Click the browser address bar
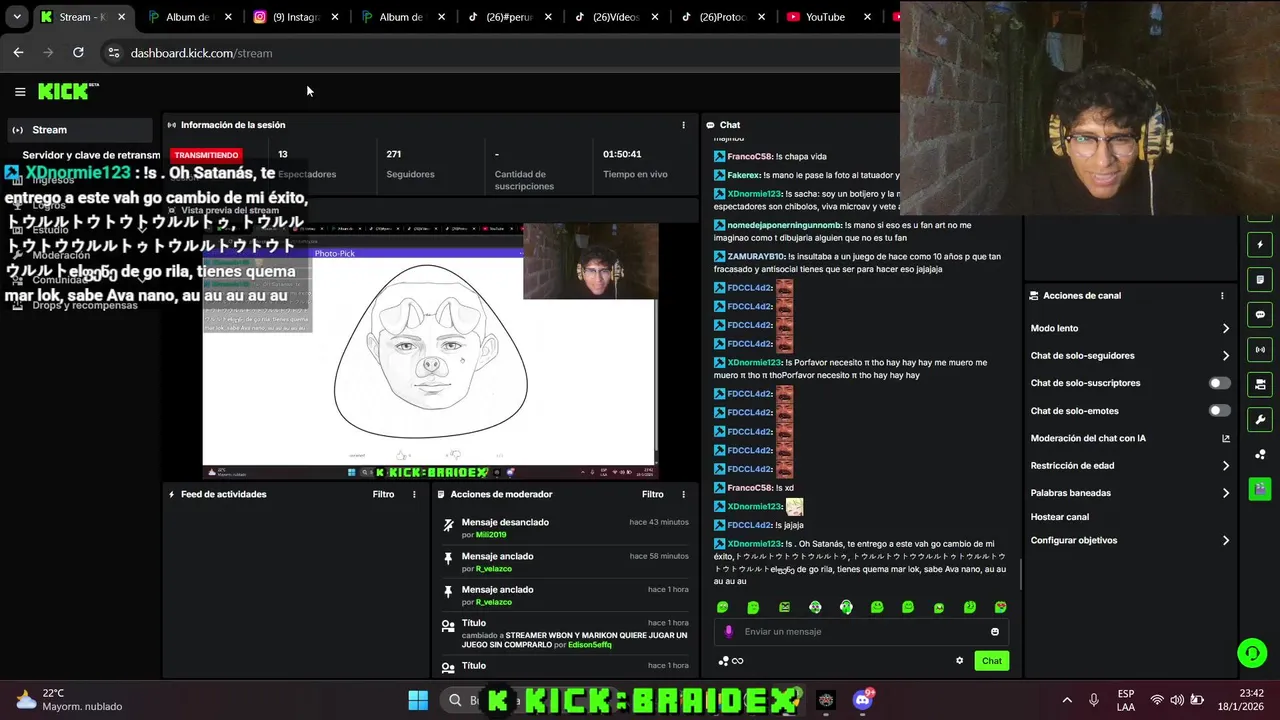Screen dimensions: 1280x720 [x=500, y=53]
